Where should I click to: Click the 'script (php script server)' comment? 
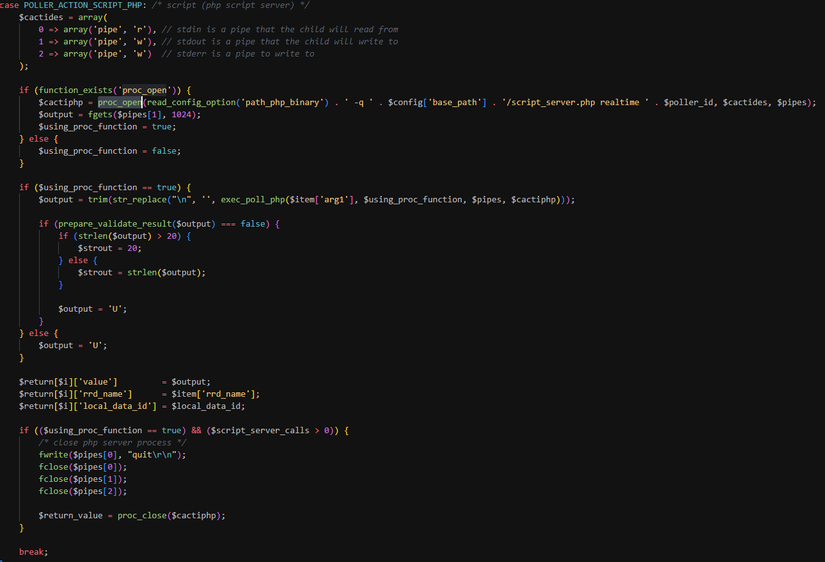228,5
